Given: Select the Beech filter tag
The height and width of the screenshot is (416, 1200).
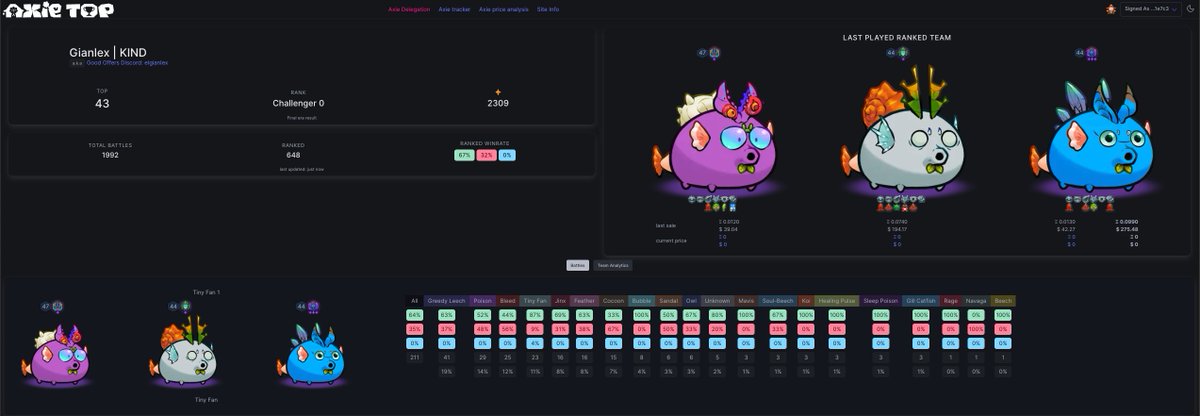Looking at the screenshot, I should tap(1003, 300).
